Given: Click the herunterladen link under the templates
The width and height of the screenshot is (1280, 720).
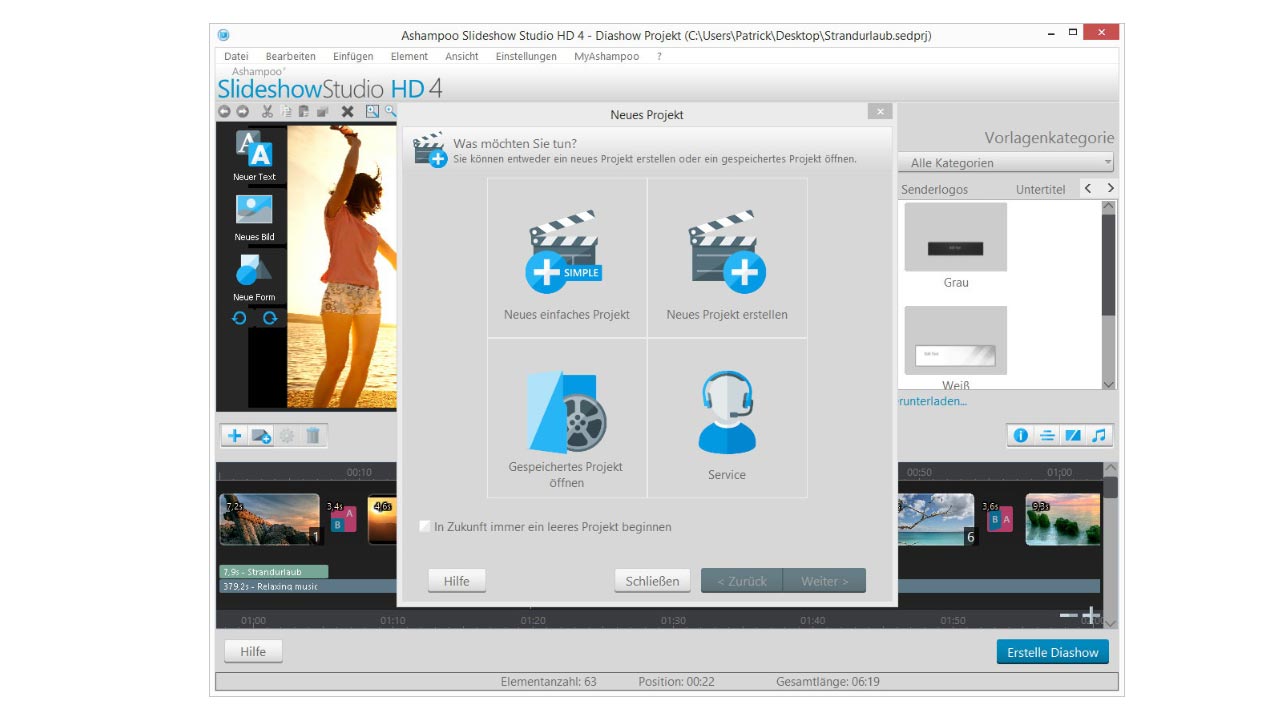Looking at the screenshot, I should 932,401.
